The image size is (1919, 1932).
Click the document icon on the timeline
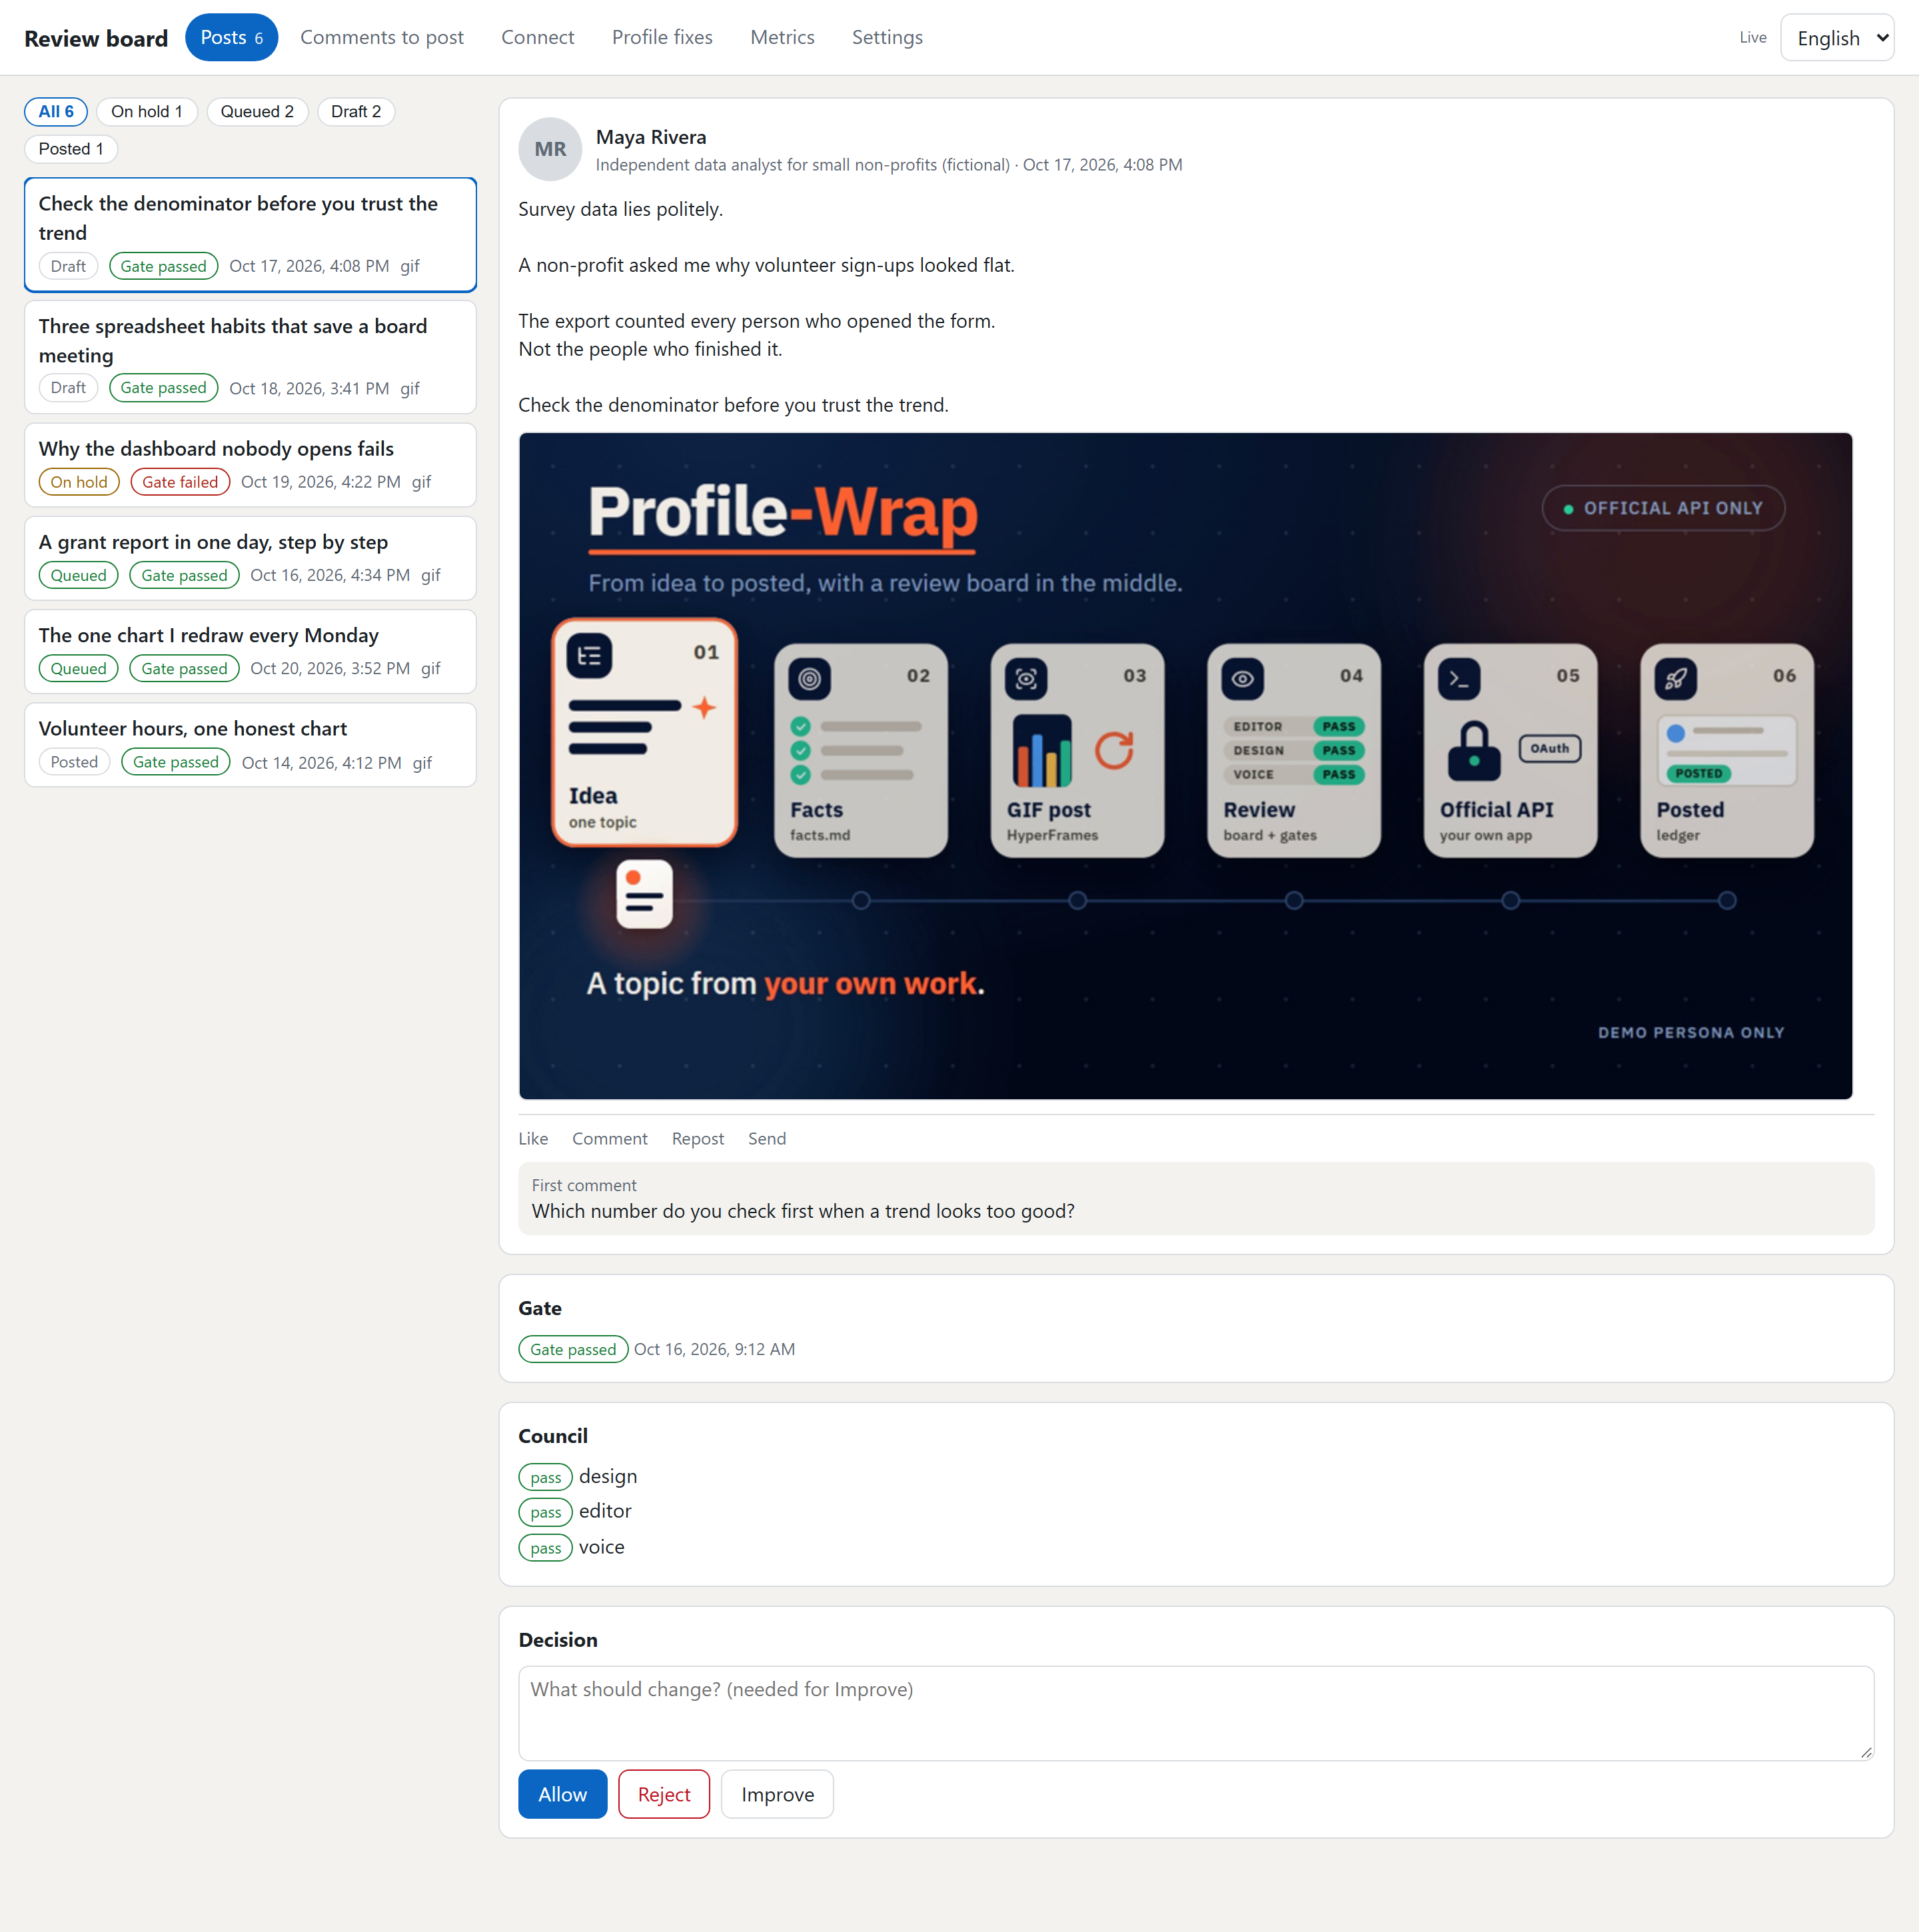[x=644, y=894]
